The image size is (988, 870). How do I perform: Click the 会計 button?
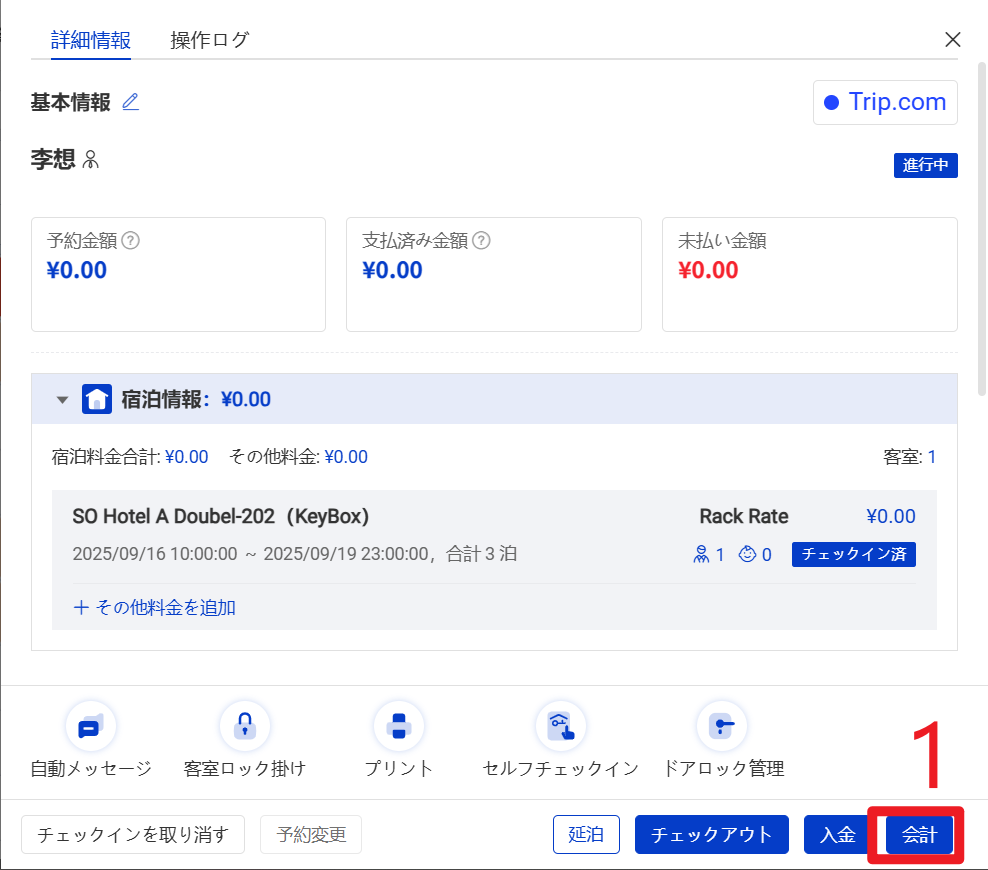pos(919,835)
